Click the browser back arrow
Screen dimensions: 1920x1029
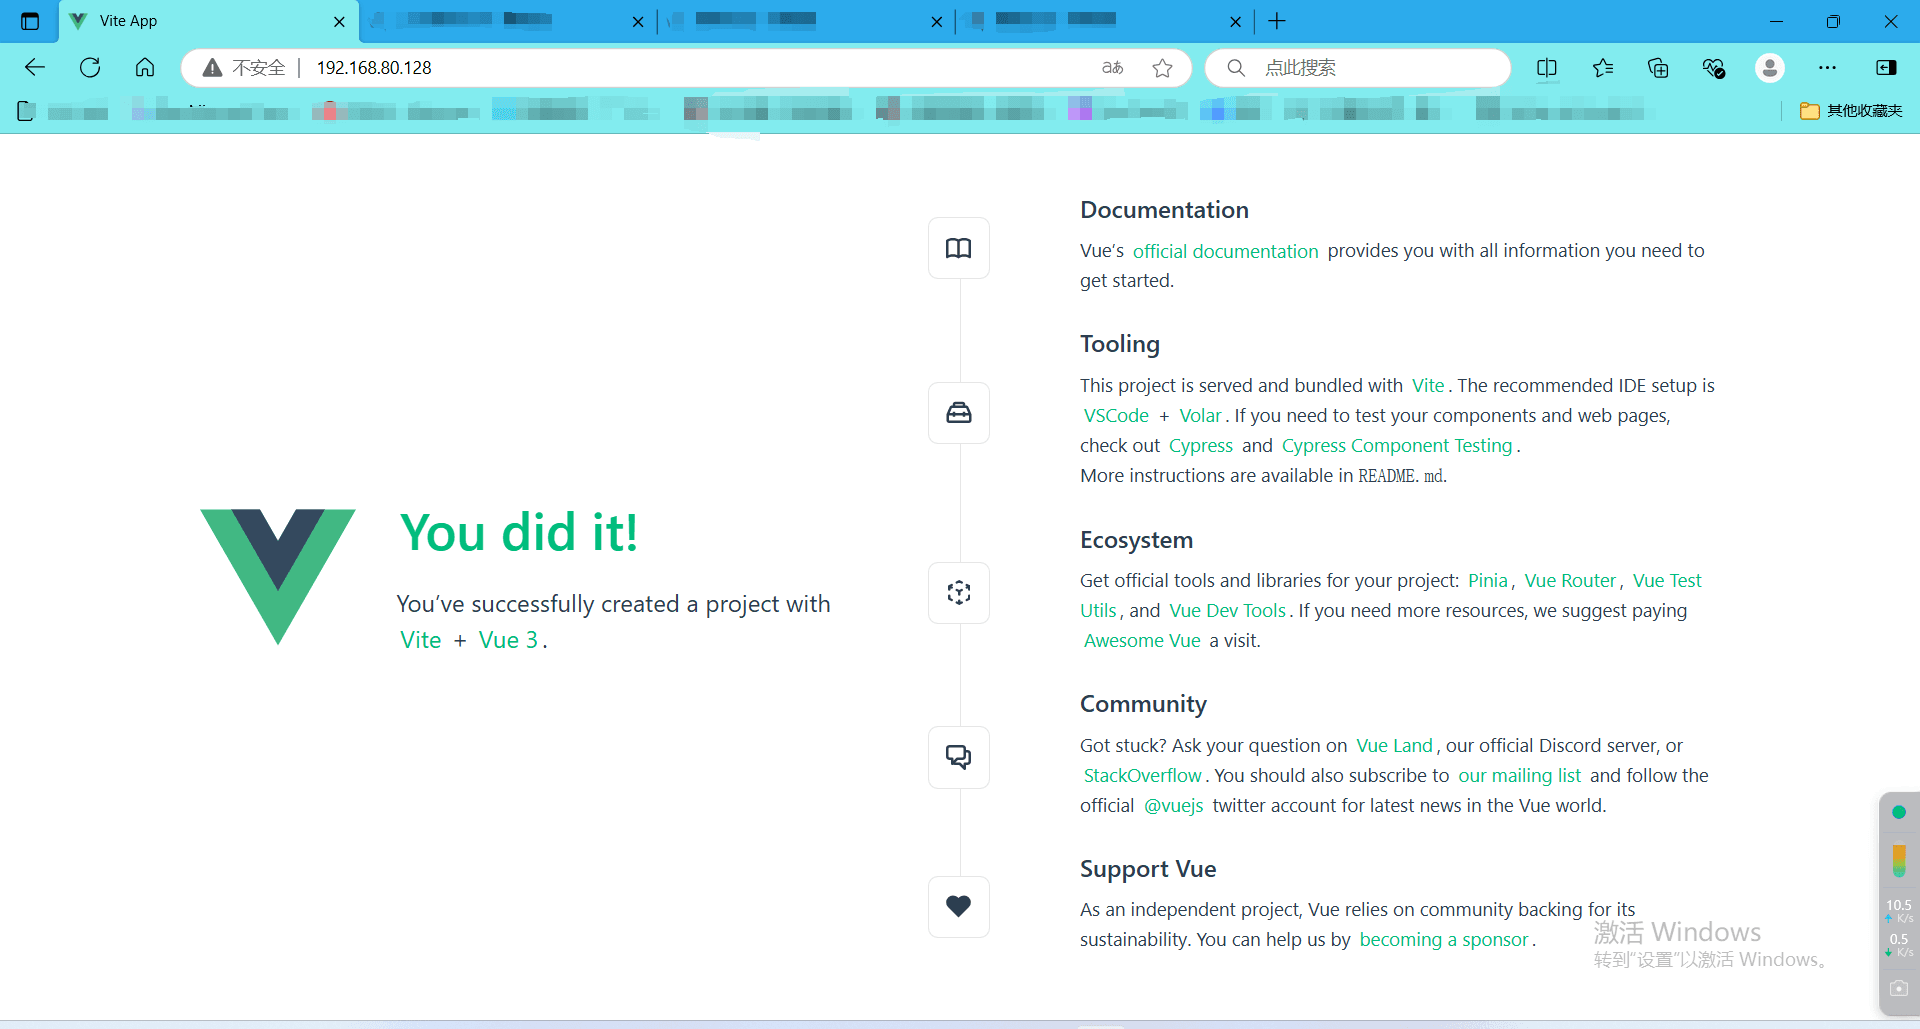click(35, 68)
